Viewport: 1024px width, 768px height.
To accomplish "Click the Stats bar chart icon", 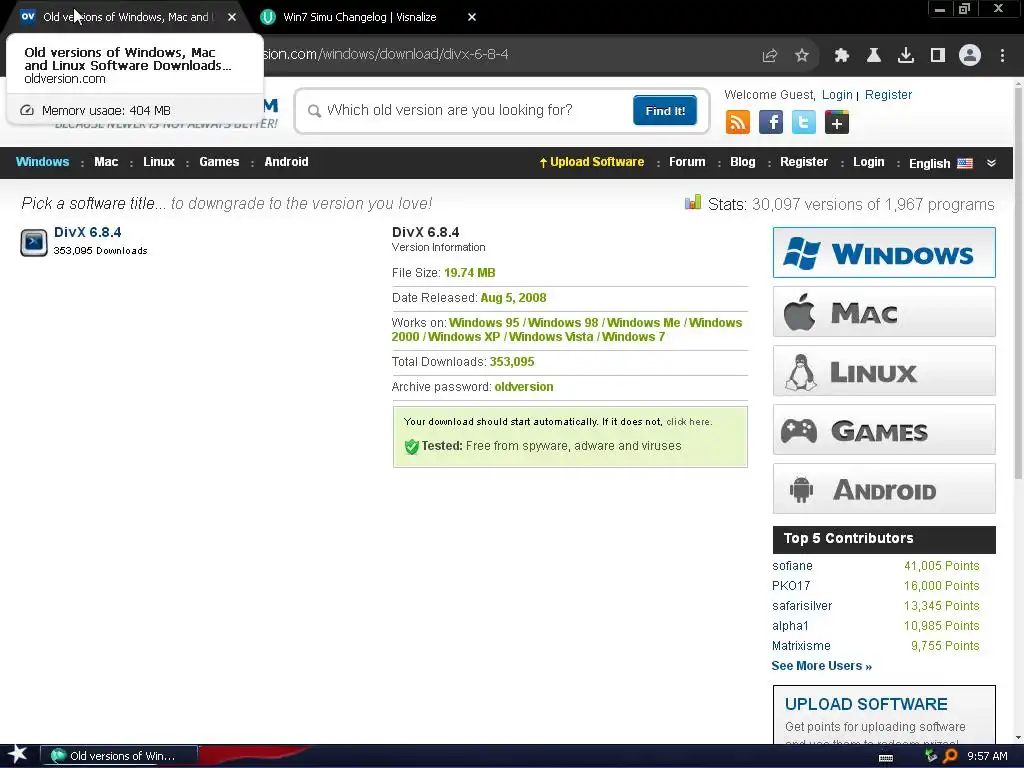I will [x=693, y=202].
